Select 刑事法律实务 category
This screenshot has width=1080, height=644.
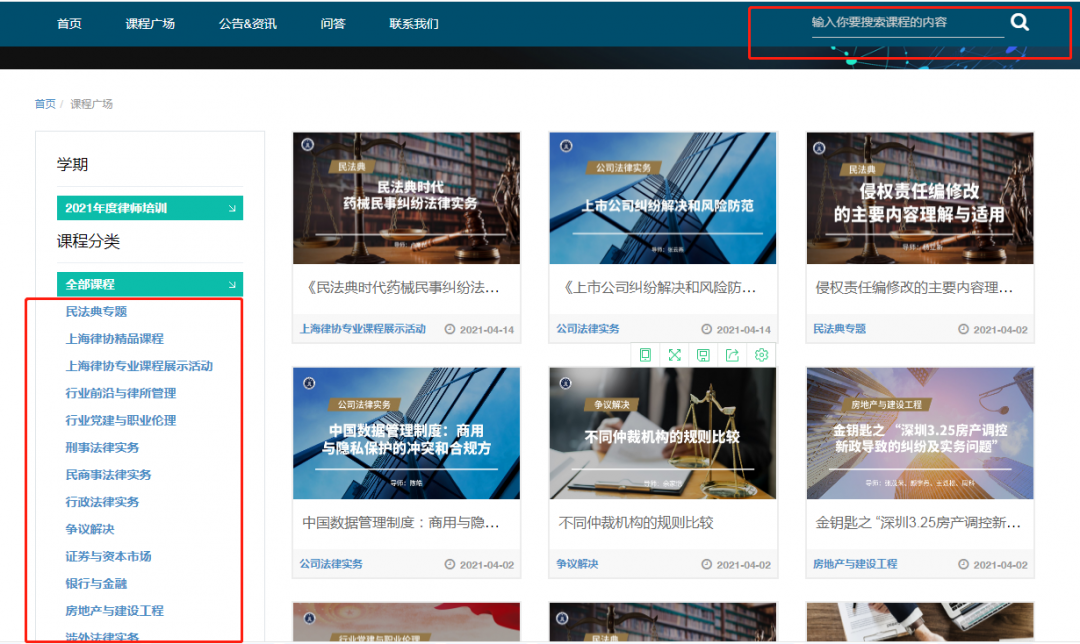coord(102,448)
